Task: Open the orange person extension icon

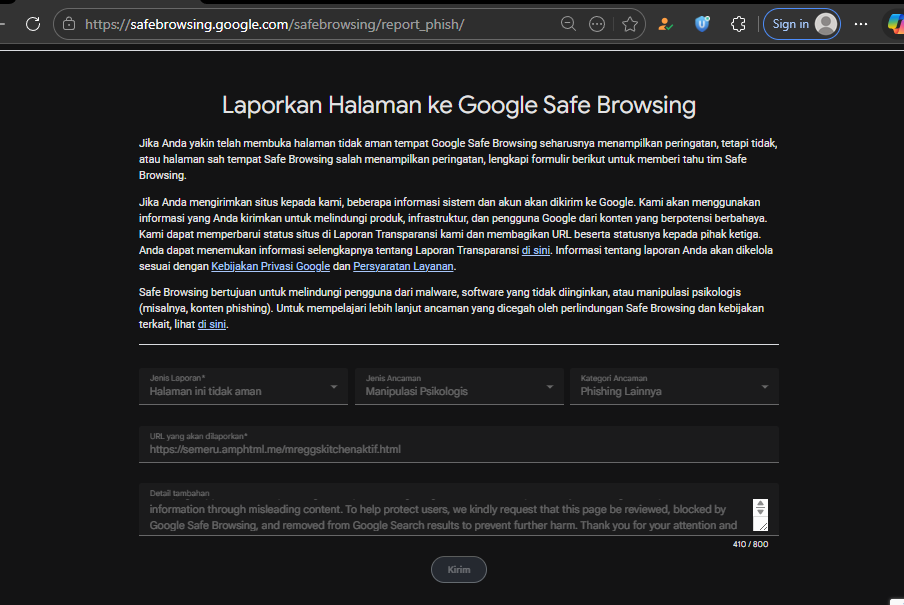Action: click(665, 24)
